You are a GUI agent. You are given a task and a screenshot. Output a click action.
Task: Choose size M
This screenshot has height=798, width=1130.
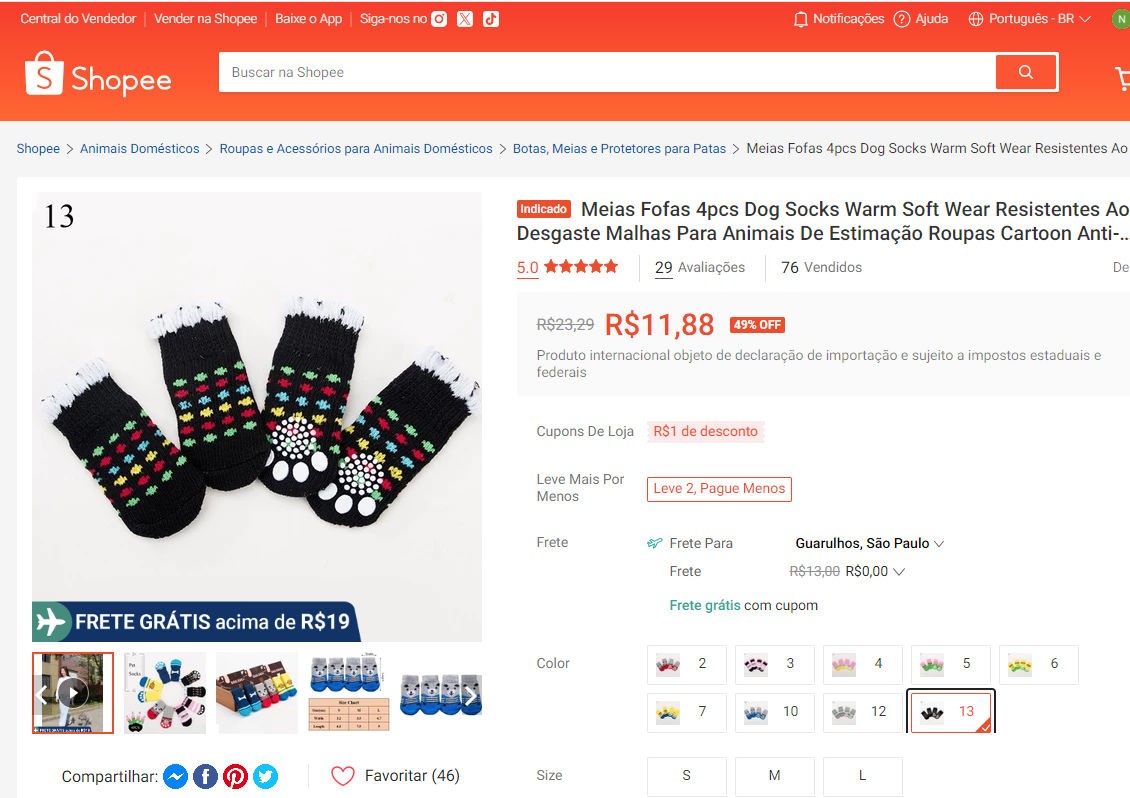point(774,776)
